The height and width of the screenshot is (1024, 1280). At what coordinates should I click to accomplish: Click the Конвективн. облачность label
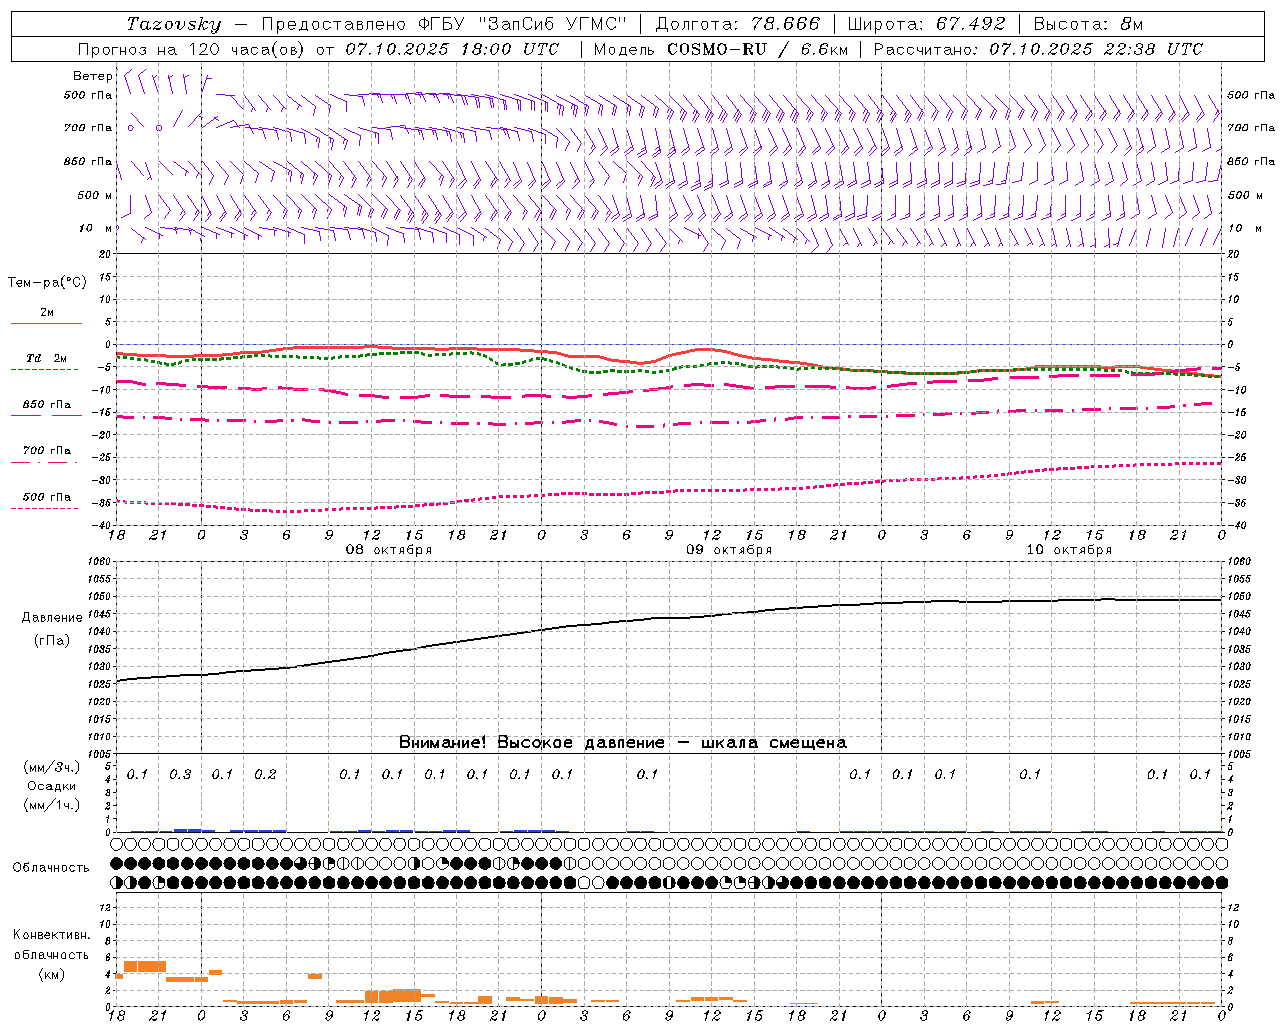click(51, 944)
